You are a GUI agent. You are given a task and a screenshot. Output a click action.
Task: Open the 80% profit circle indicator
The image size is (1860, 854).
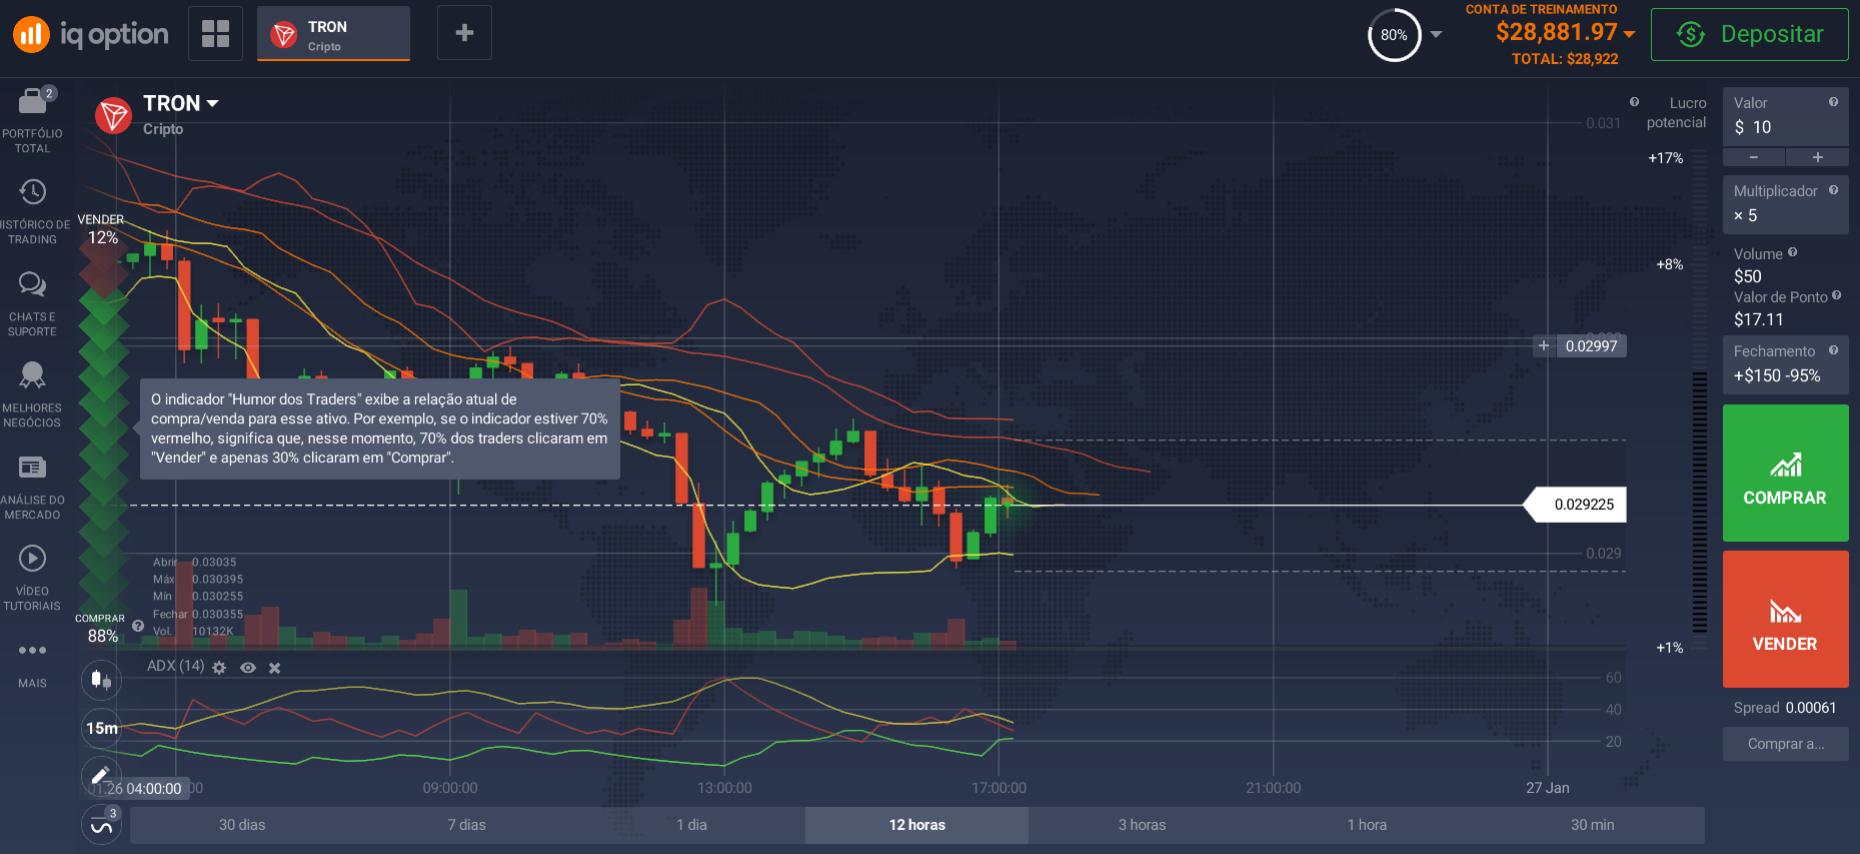[1394, 35]
